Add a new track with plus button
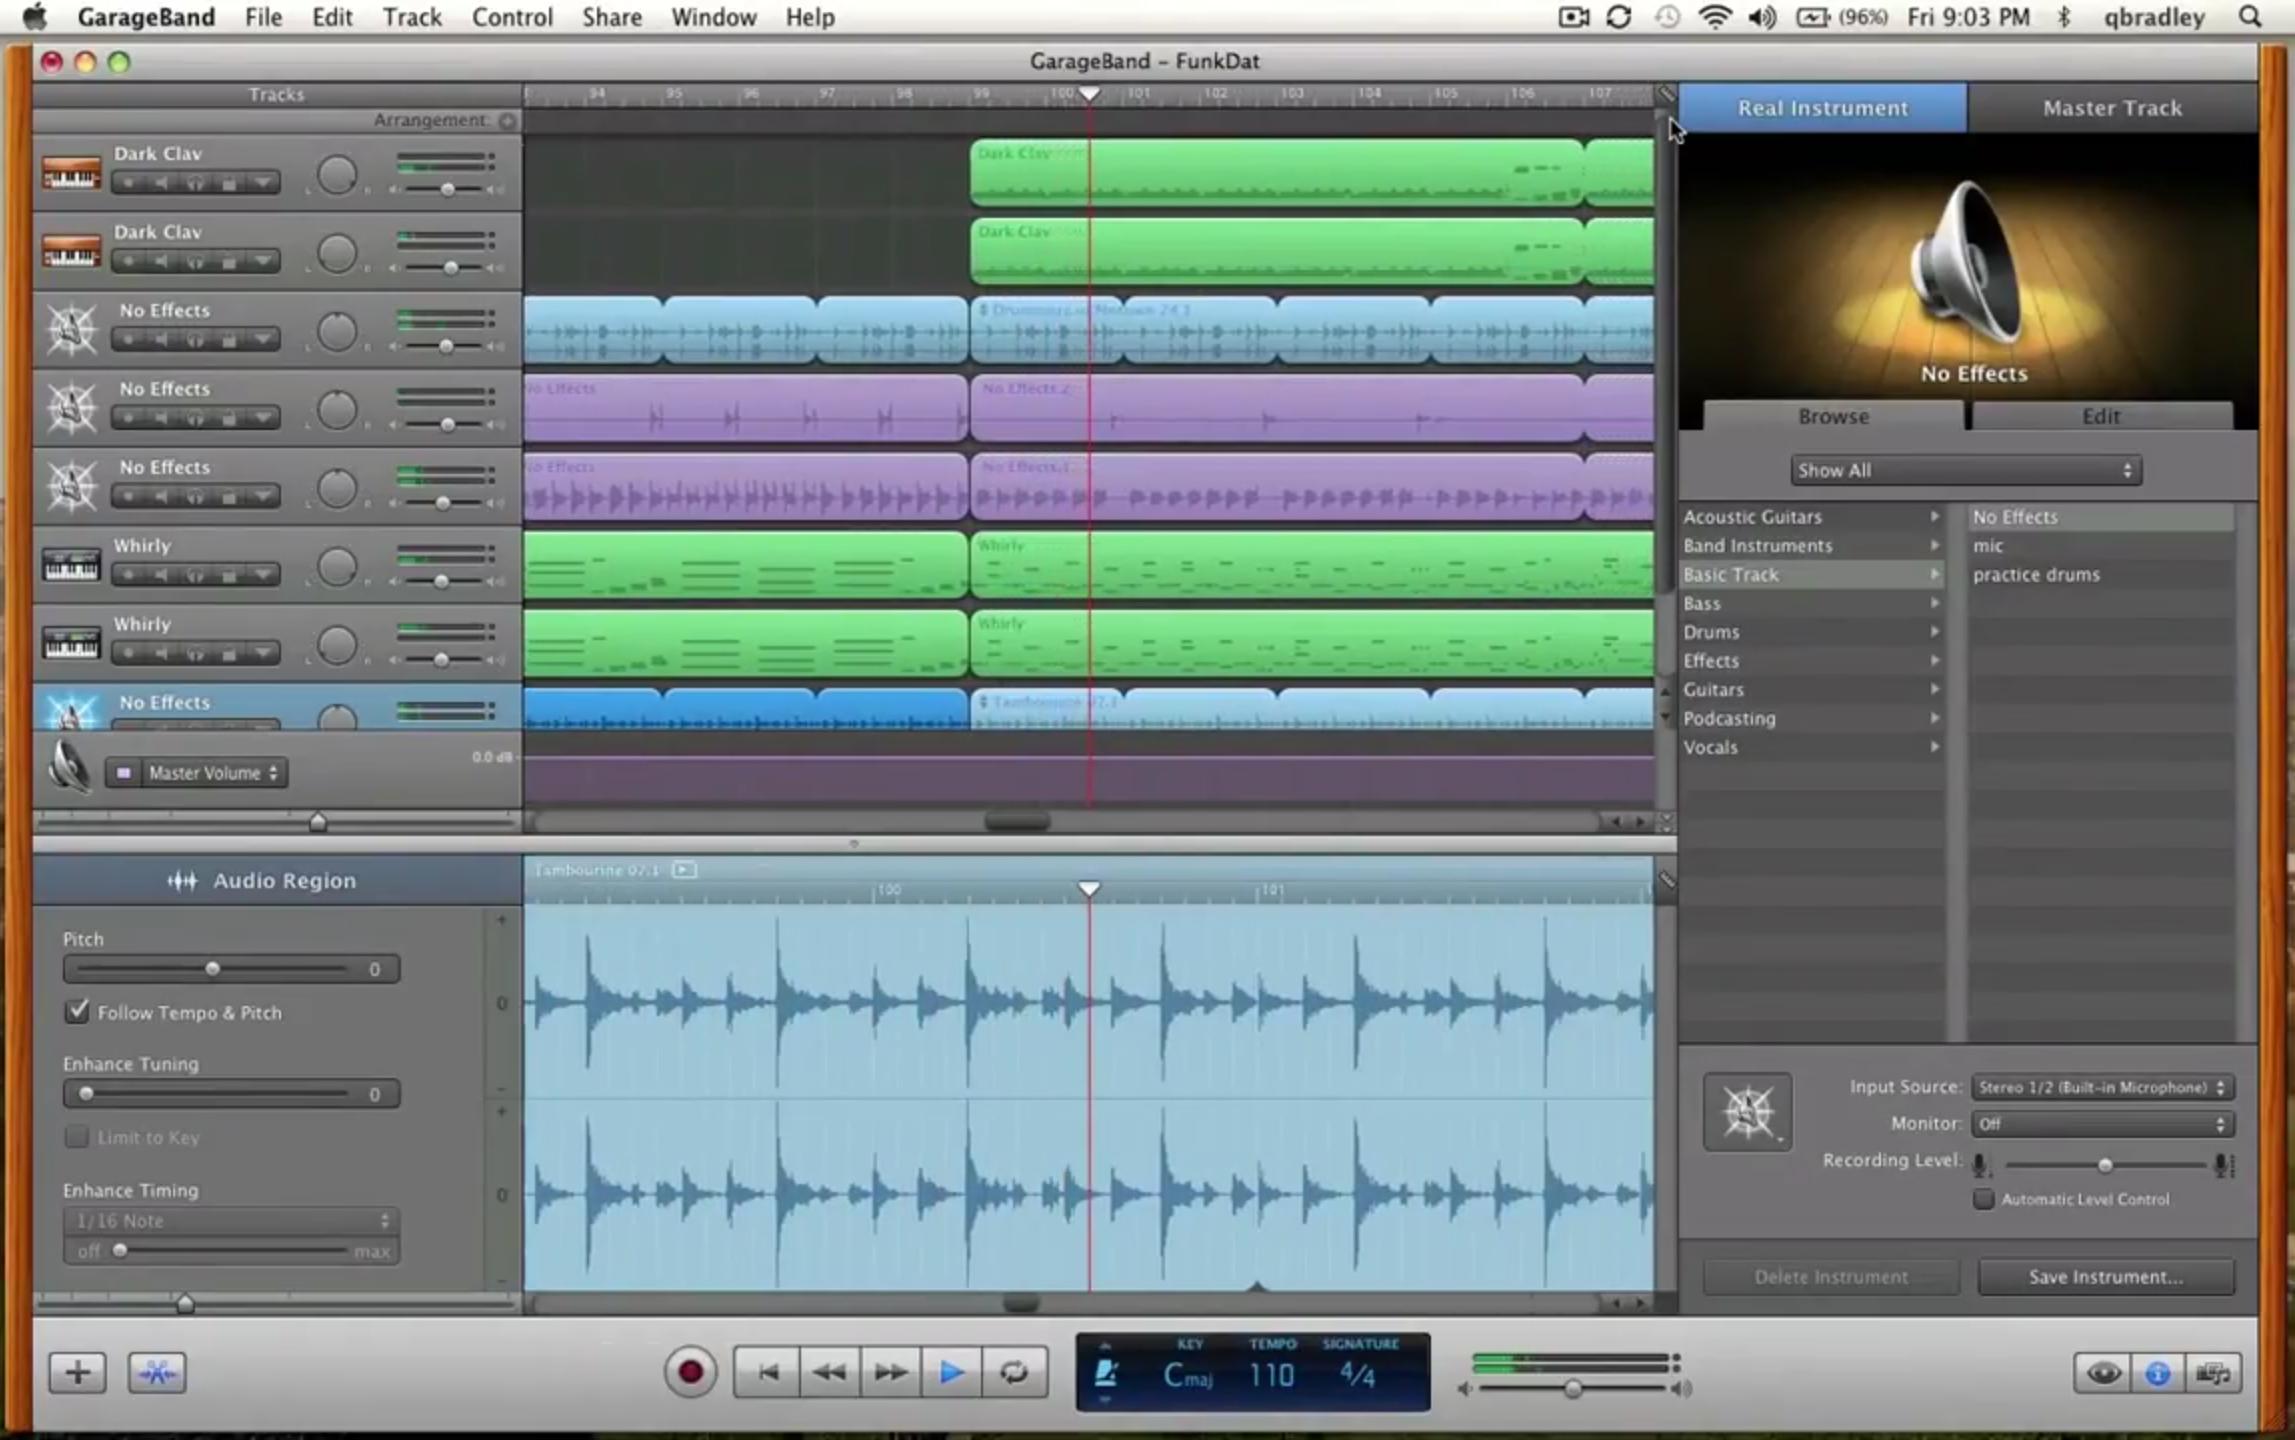2295x1440 pixels. click(x=77, y=1373)
